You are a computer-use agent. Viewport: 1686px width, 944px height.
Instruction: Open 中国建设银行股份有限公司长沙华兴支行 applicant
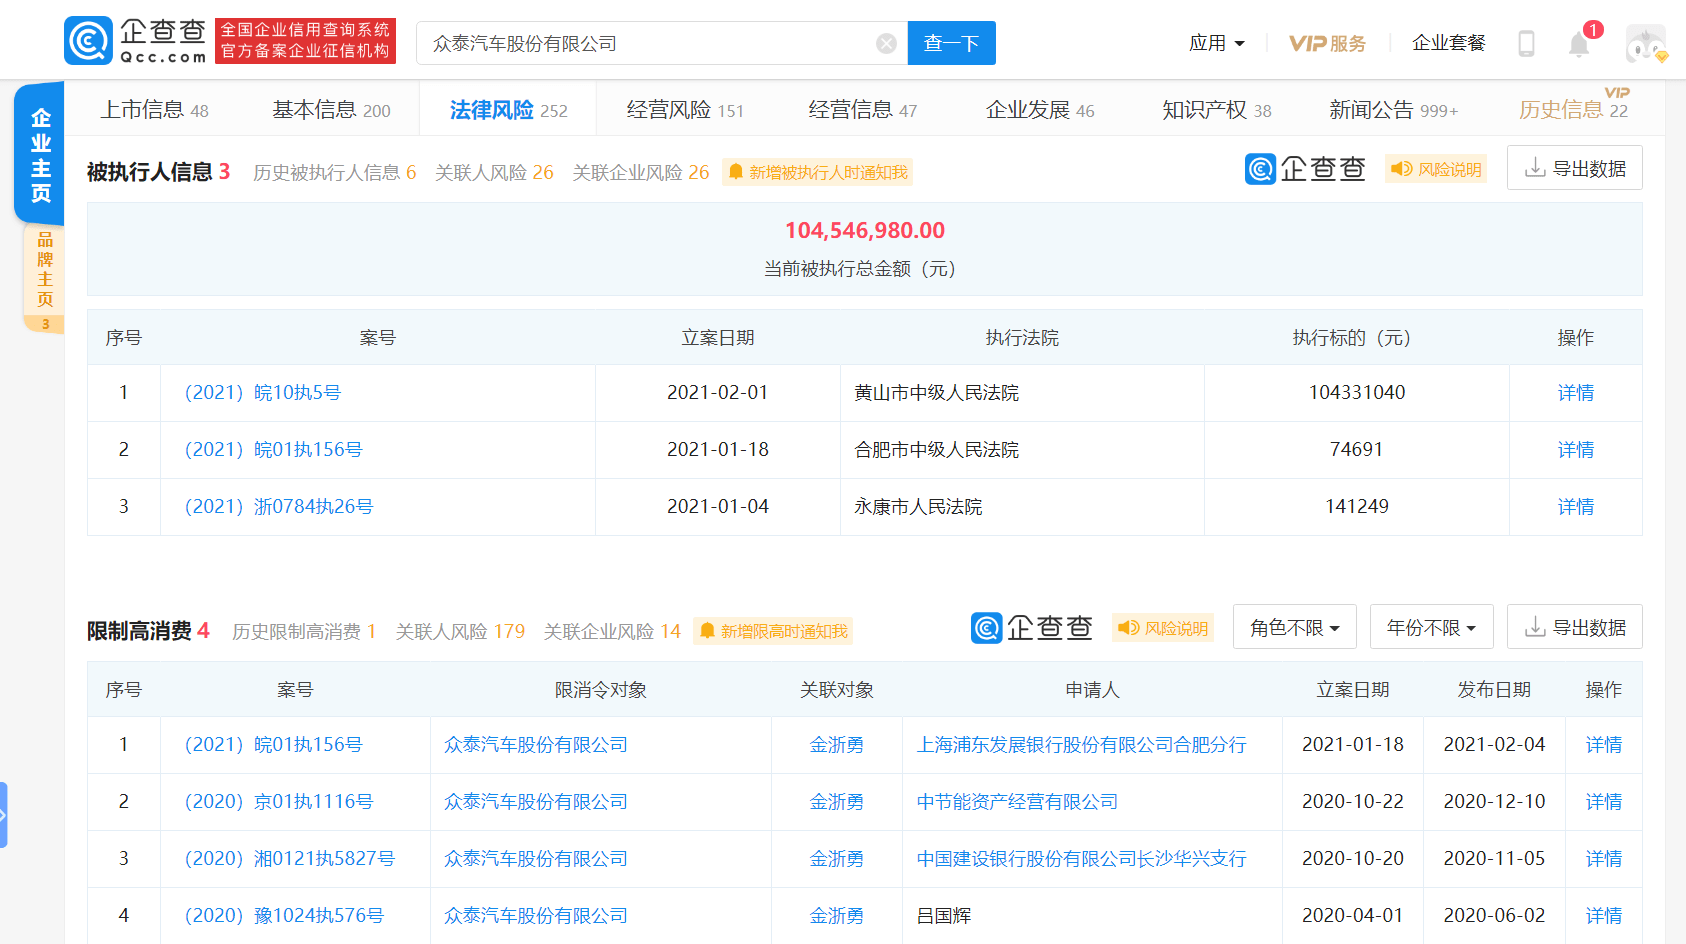click(x=1082, y=859)
